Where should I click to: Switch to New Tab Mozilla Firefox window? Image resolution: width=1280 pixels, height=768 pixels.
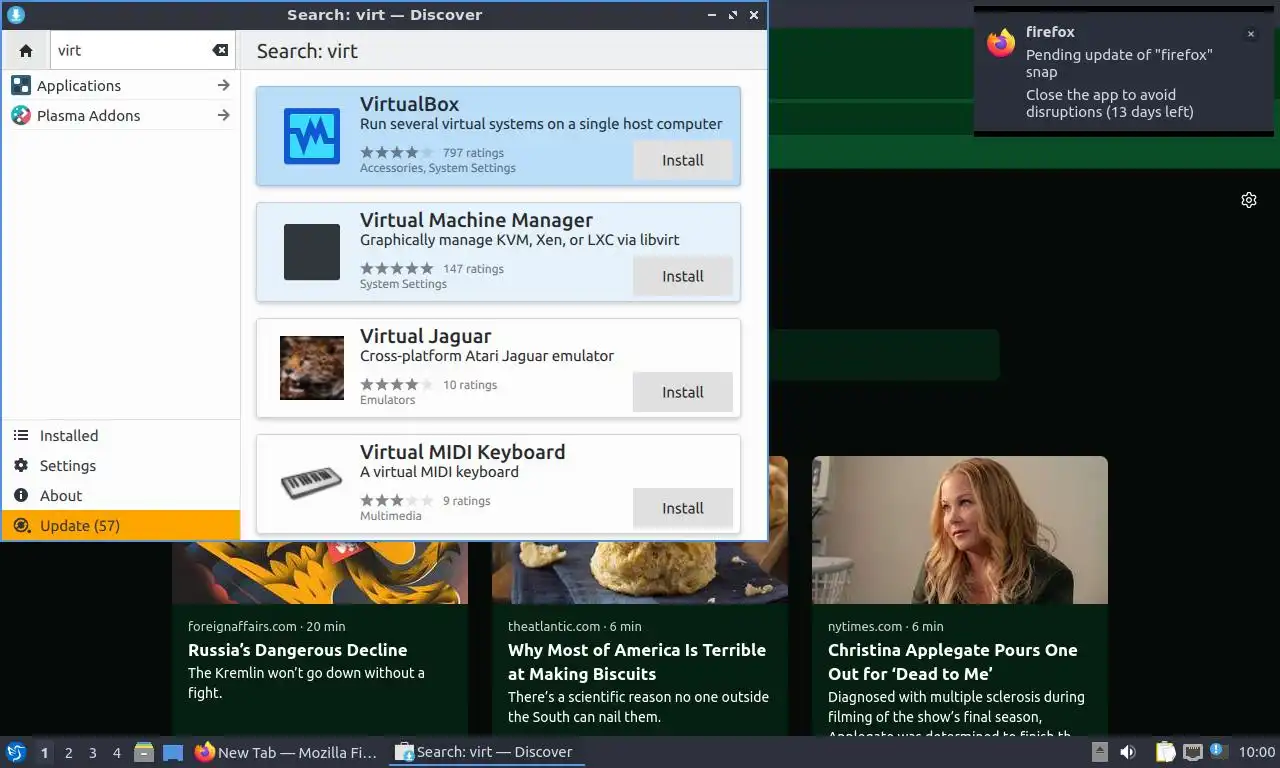coord(287,752)
